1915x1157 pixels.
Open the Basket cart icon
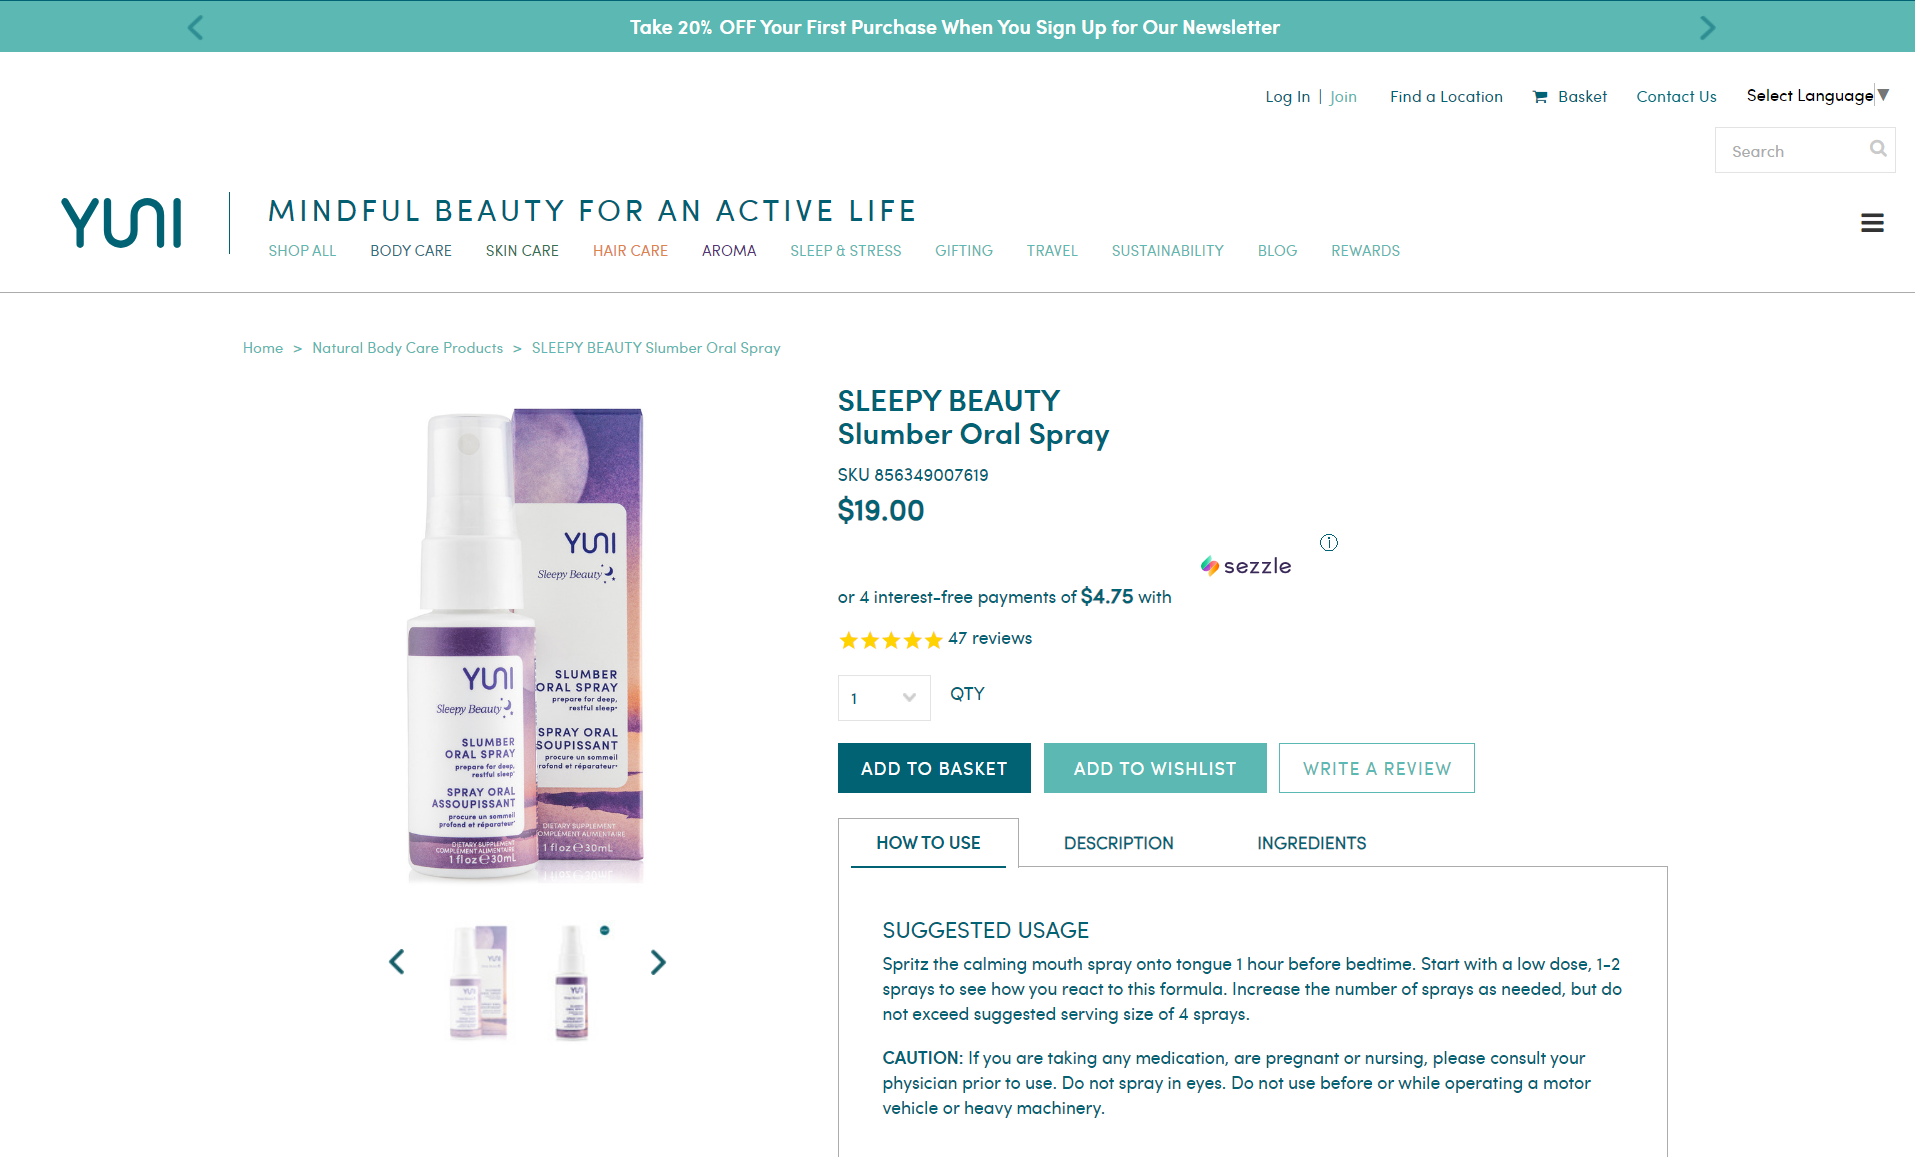point(1540,97)
